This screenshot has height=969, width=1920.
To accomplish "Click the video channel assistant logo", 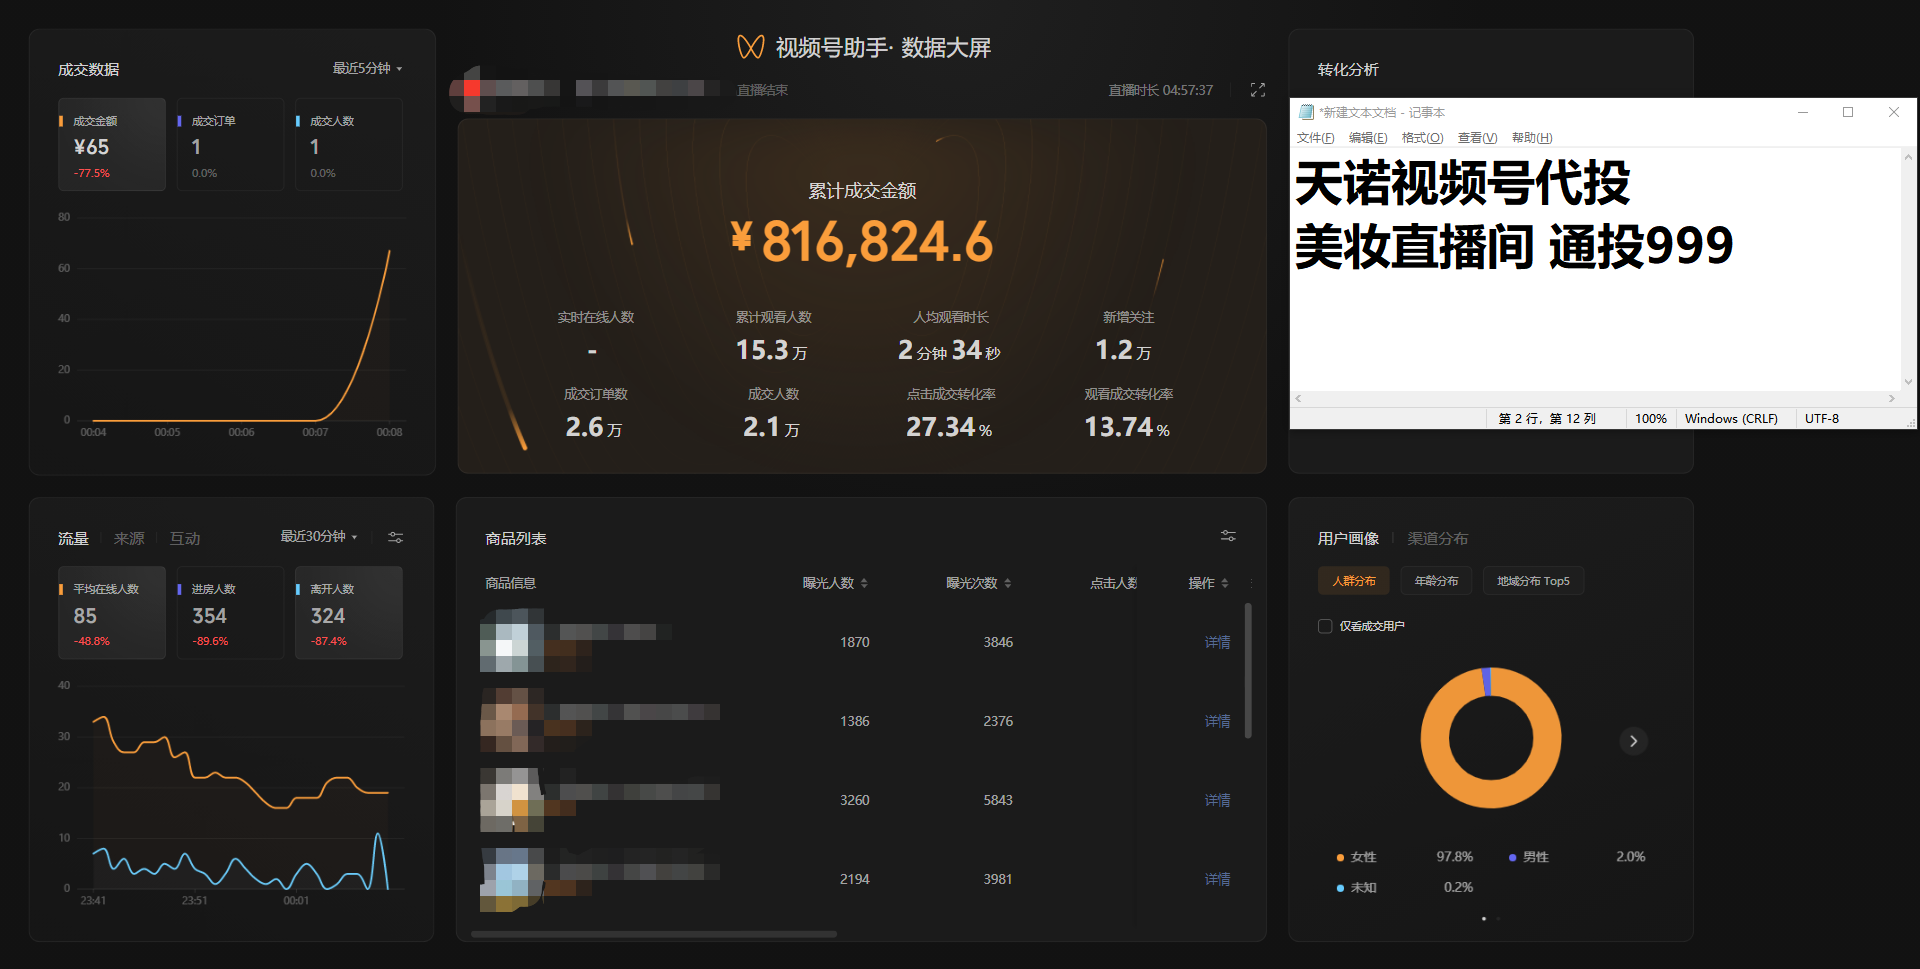I will pyautogui.click(x=750, y=47).
